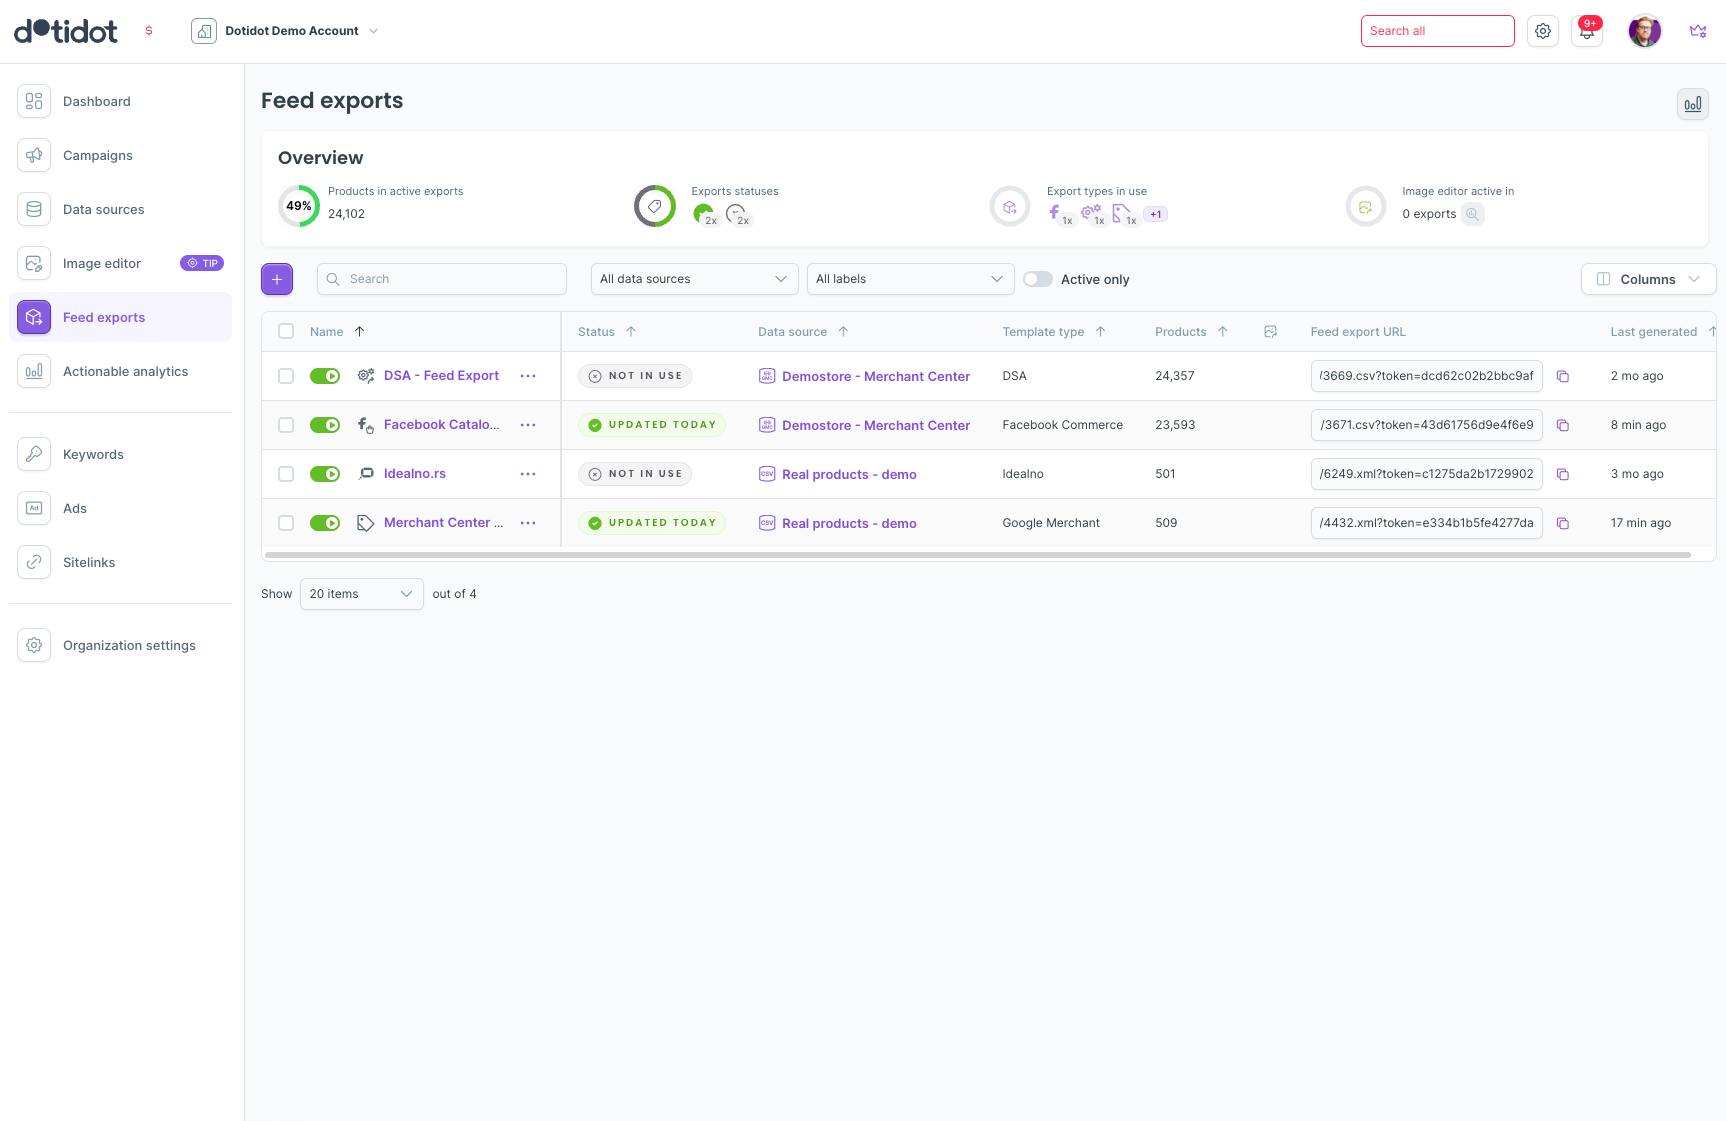Open analytics chart icon beside Feed exports title
The width and height of the screenshot is (1726, 1121).
click(1692, 104)
